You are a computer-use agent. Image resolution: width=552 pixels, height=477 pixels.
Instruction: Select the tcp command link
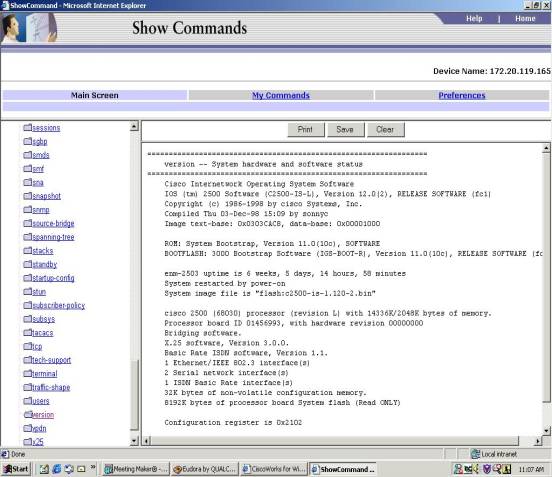coord(37,346)
